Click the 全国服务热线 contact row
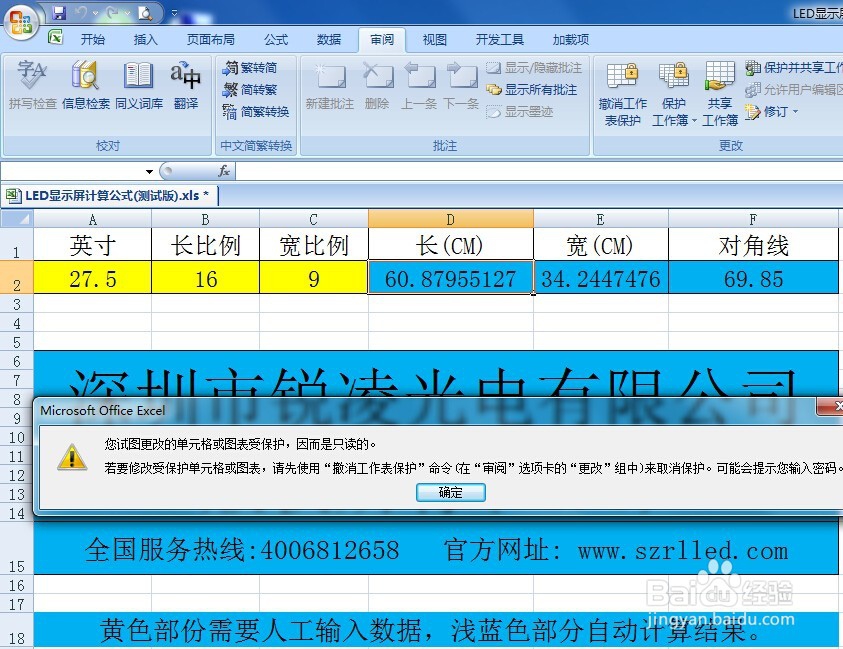The width and height of the screenshot is (843, 649). [435, 550]
